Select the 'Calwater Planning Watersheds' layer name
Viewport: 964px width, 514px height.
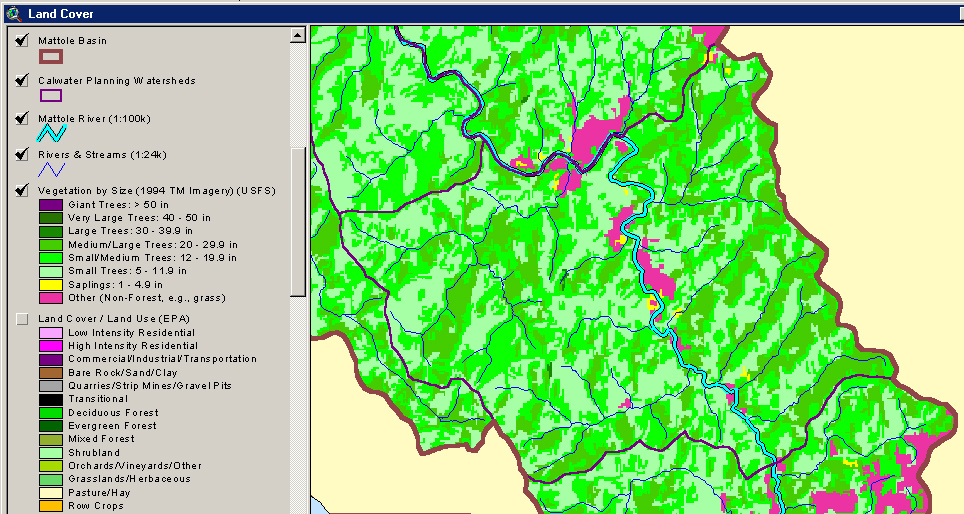tap(117, 81)
